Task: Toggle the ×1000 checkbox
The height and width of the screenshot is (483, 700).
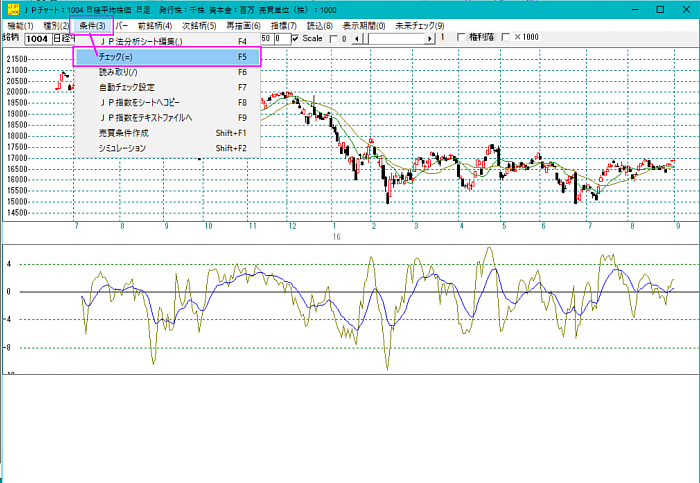Action: point(506,39)
